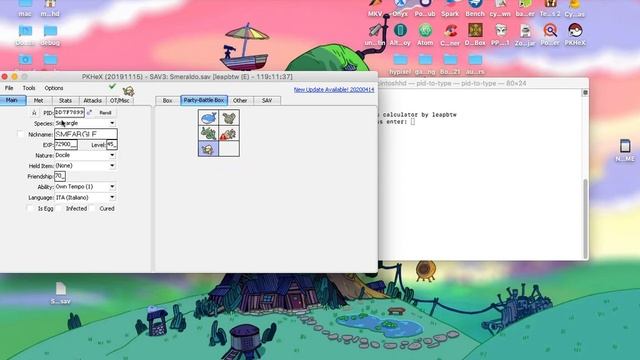The image size is (640, 360).
Task: Click the New Update Available link
Action: 334,89
